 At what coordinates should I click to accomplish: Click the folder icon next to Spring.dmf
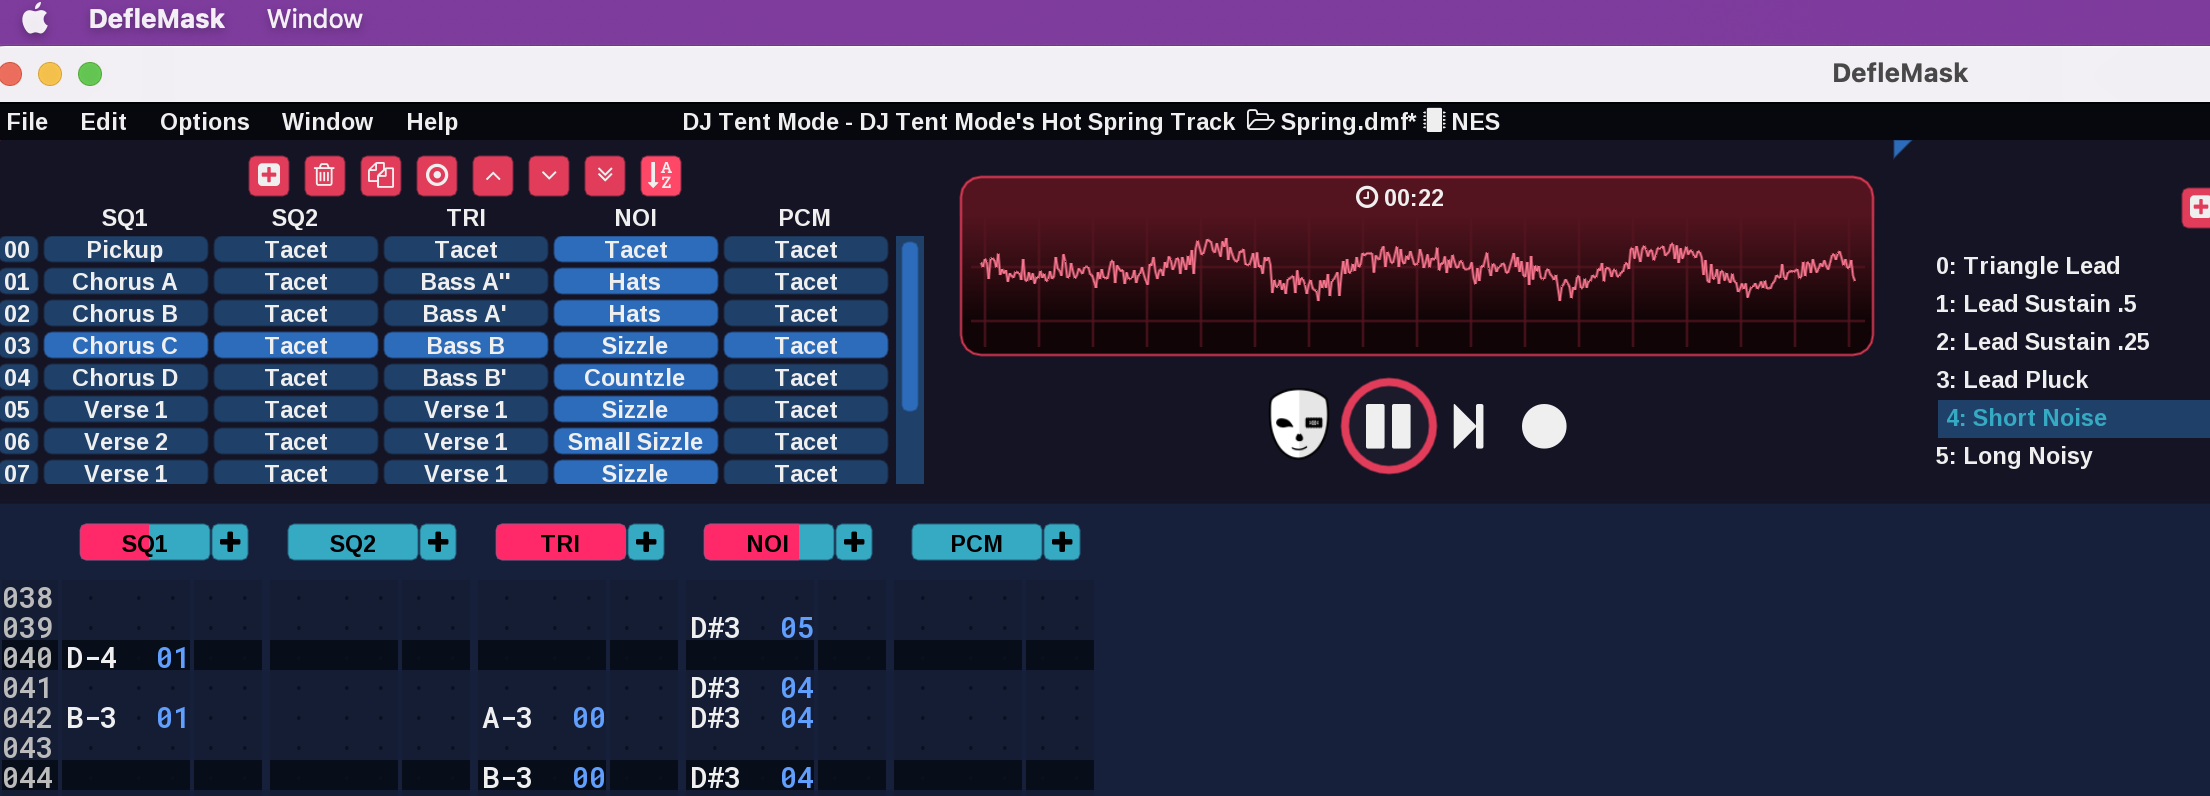click(1260, 121)
